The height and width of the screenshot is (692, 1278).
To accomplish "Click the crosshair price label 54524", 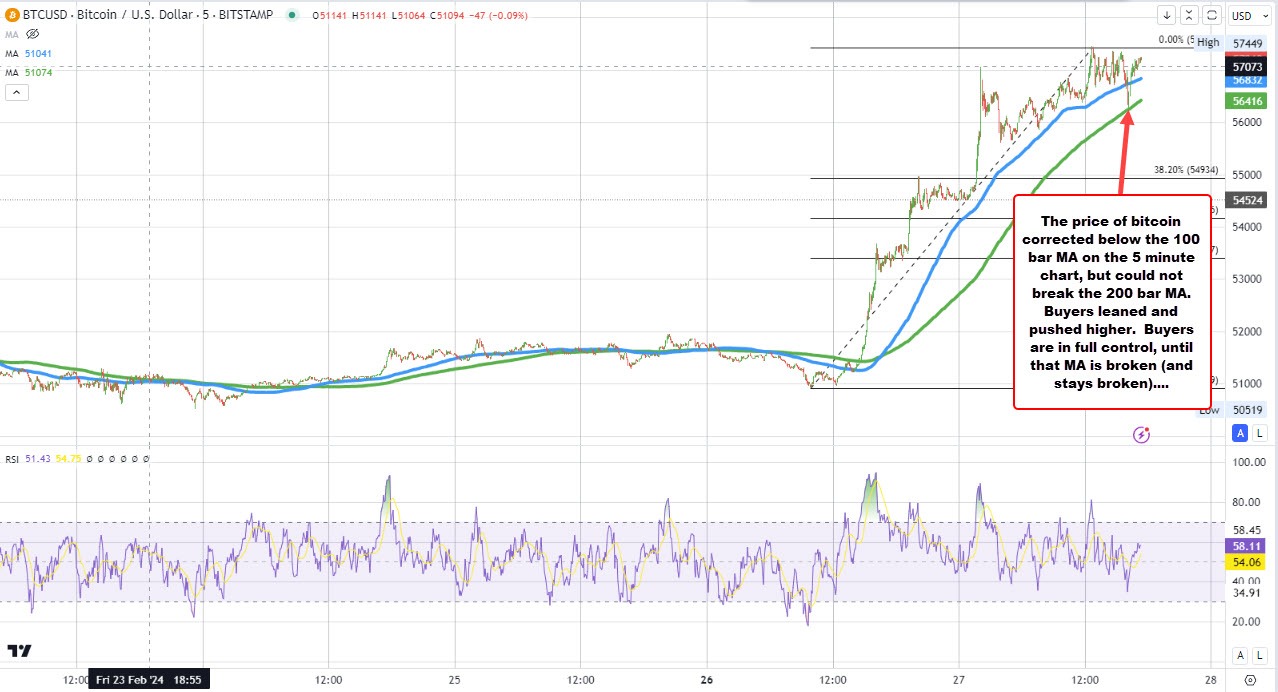I will pos(1247,199).
